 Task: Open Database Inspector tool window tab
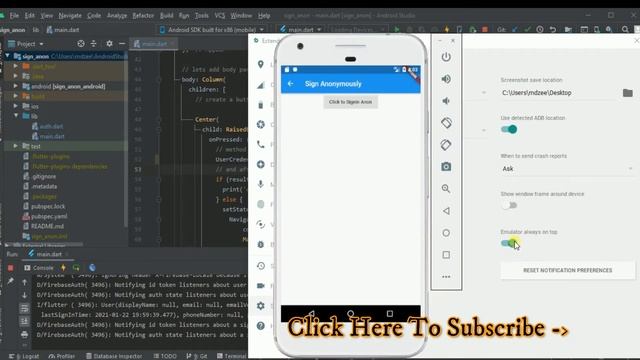coord(114,356)
